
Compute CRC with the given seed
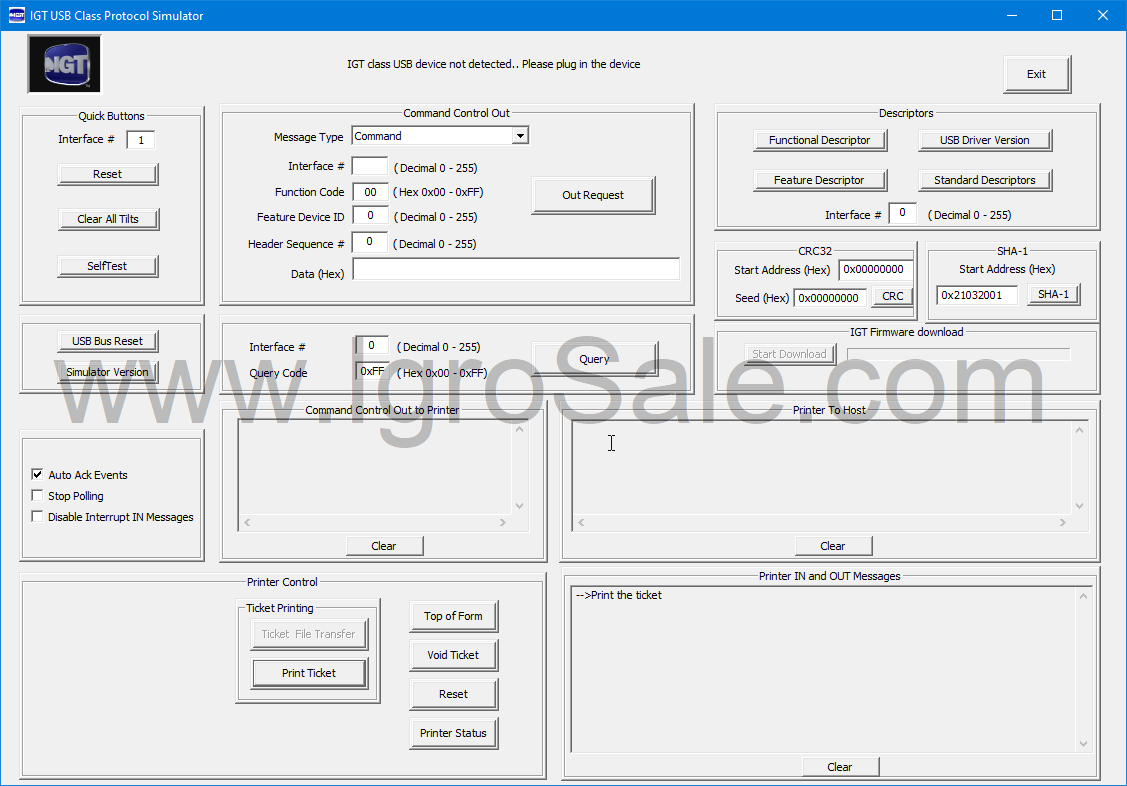point(891,295)
